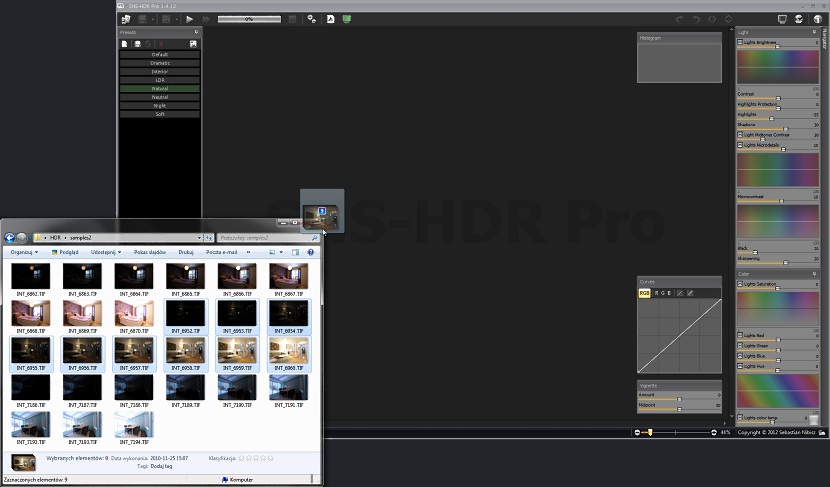
Task: Open the view options dropdown arrow in Explorer toolbar
Action: [281, 252]
